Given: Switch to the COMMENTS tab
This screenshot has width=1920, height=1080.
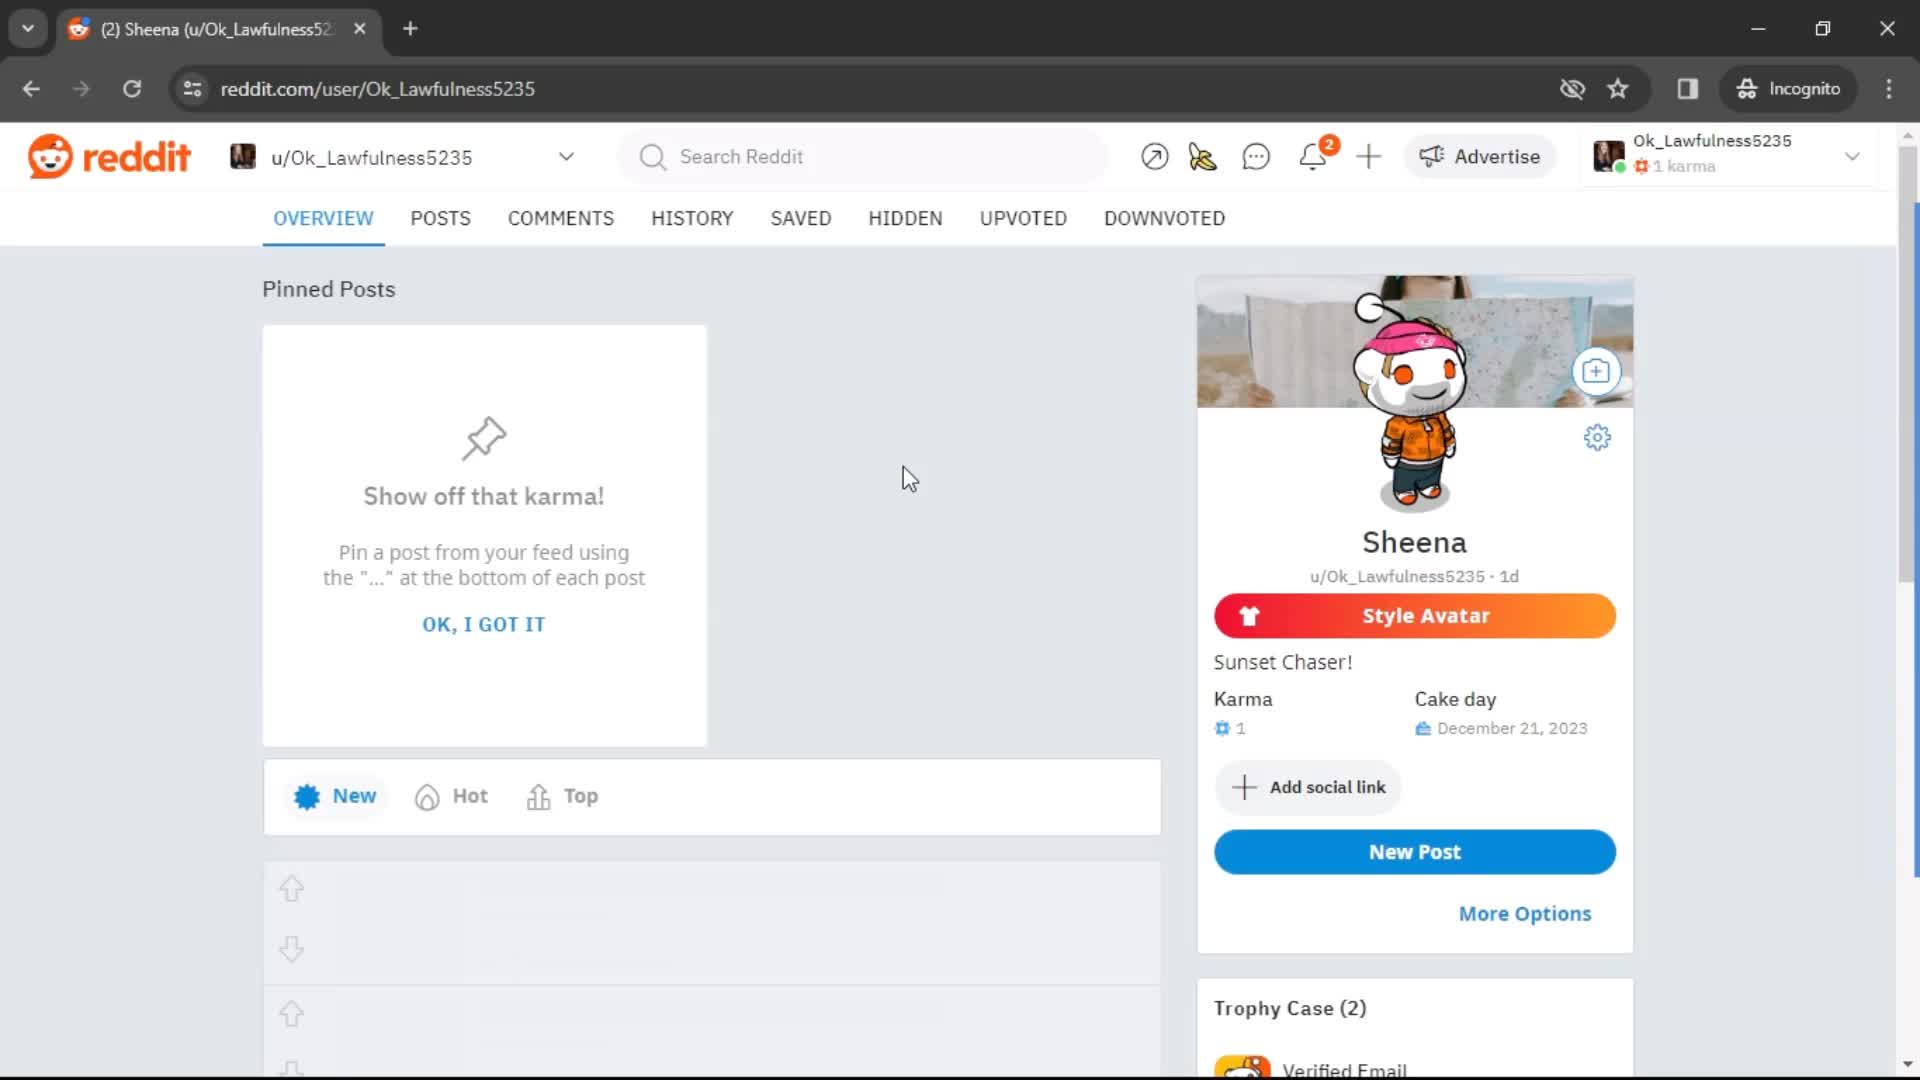Looking at the screenshot, I should tap(560, 218).
